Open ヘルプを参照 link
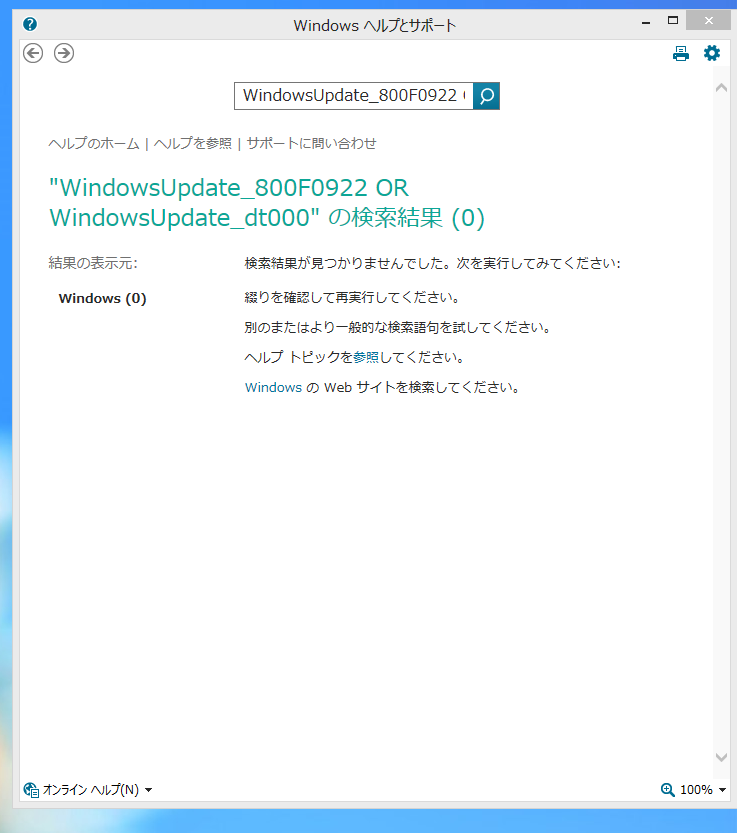The height and width of the screenshot is (833, 737). click(x=193, y=143)
